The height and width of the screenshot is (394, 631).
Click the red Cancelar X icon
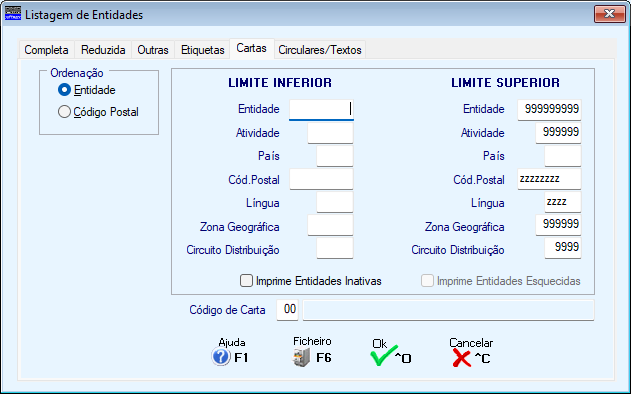point(462,358)
